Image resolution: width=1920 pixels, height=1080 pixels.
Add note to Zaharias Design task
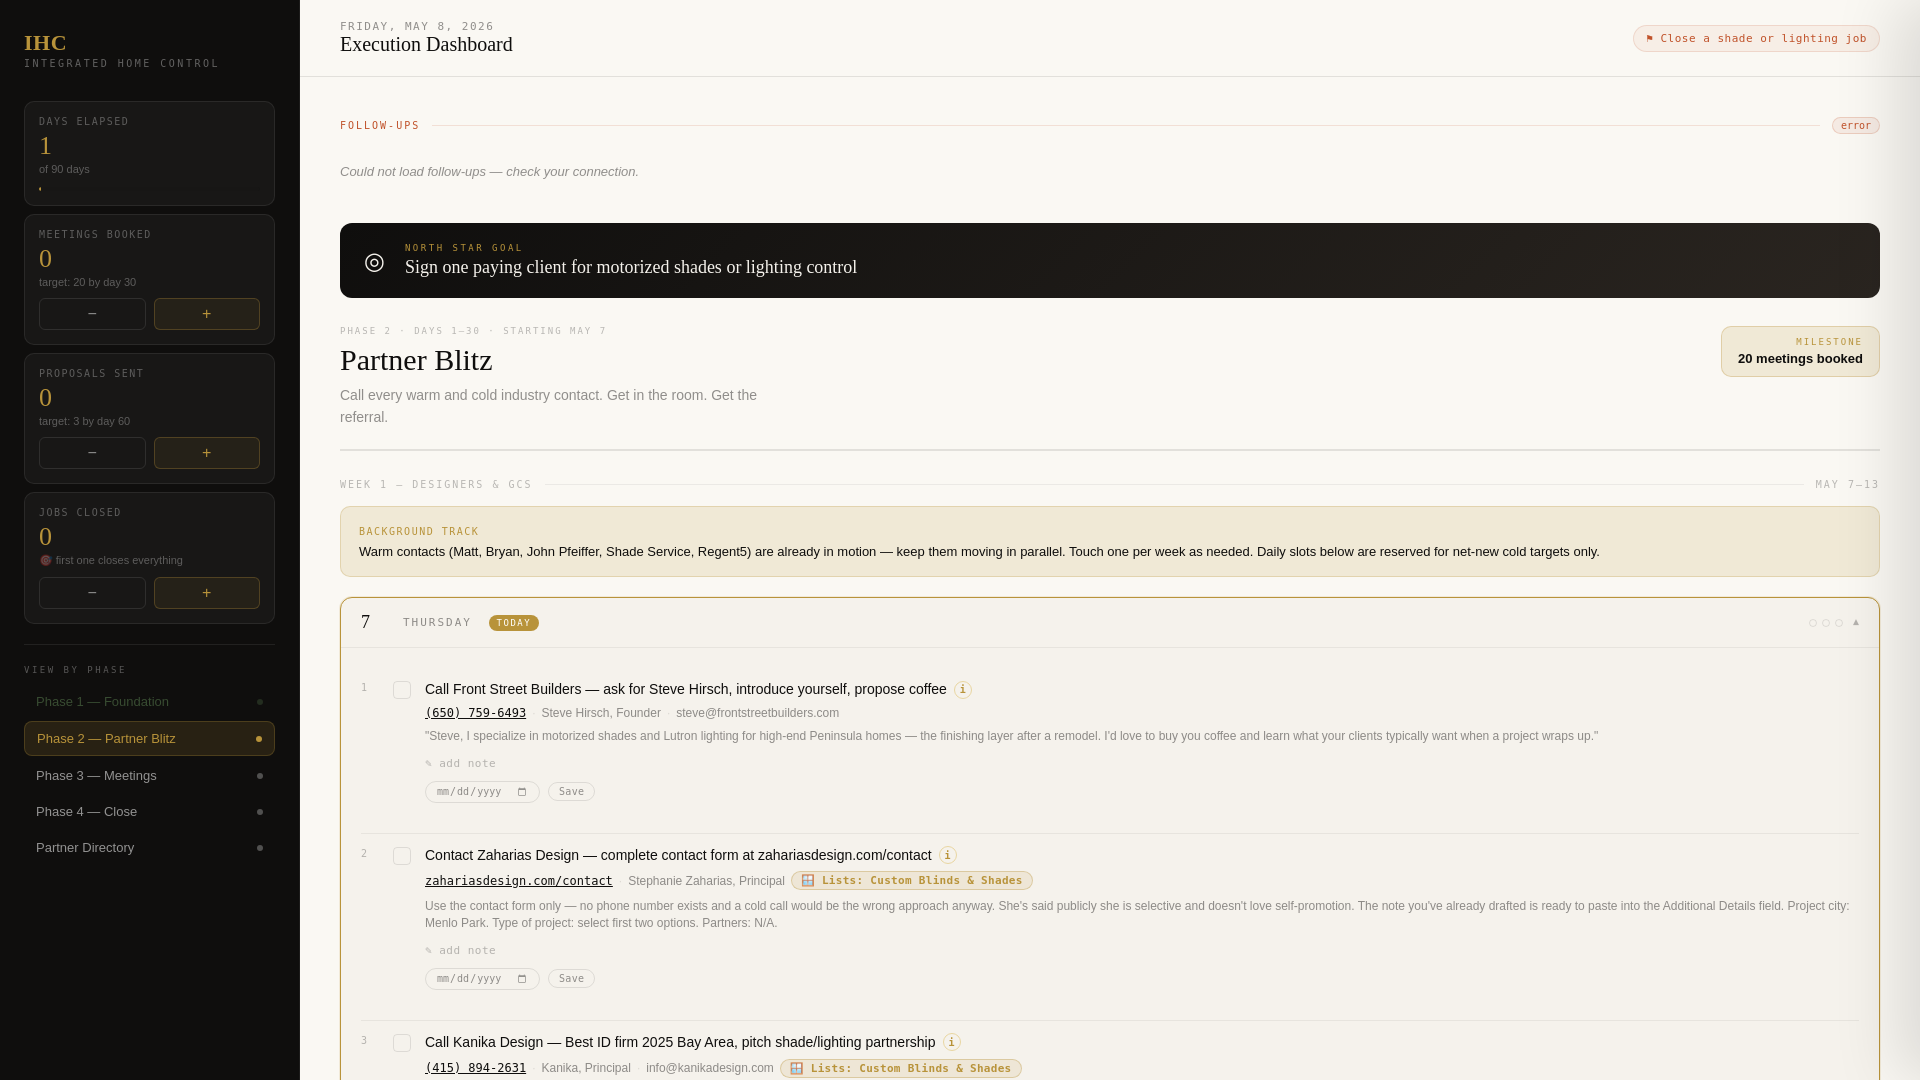coord(461,951)
